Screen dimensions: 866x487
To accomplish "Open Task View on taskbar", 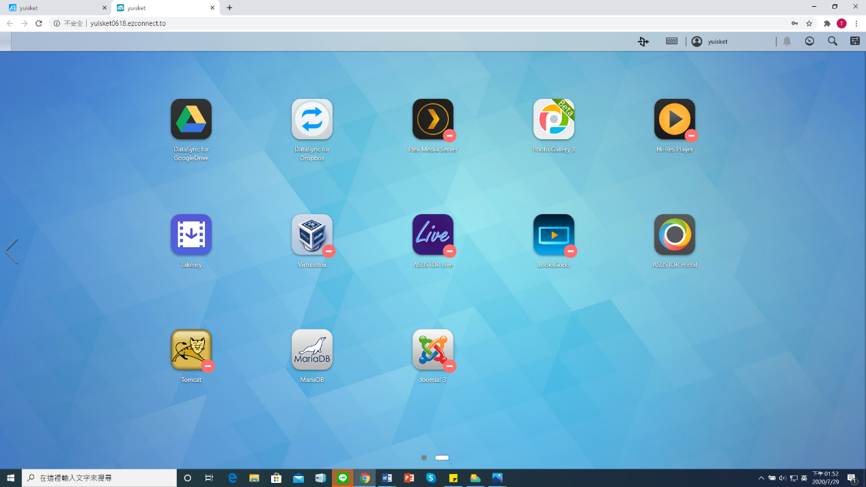I will (209, 478).
